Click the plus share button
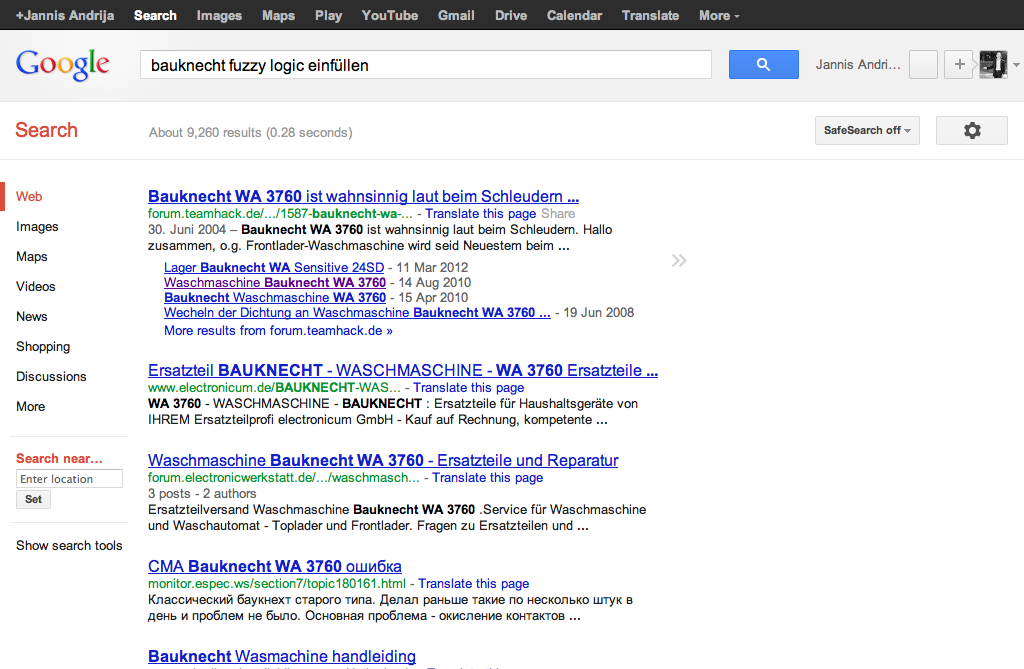The width and height of the screenshot is (1024, 669). click(x=959, y=65)
